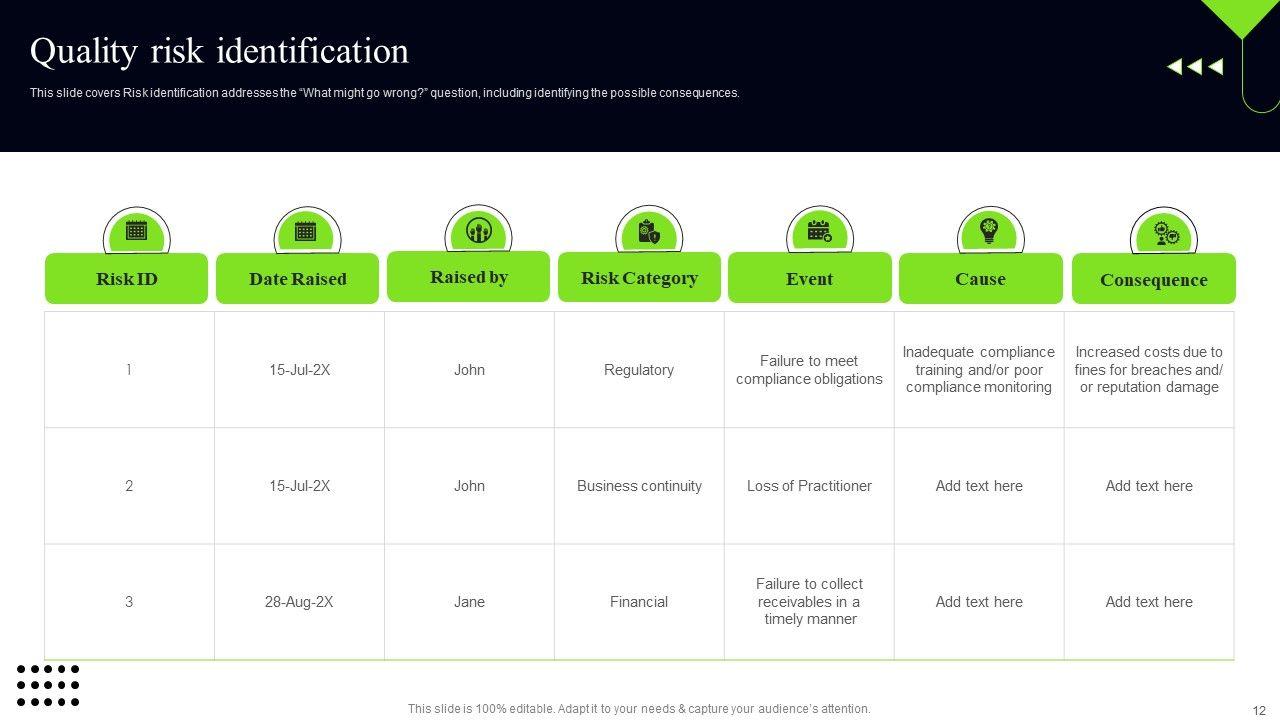
Task: Click the Event column header
Action: (809, 279)
